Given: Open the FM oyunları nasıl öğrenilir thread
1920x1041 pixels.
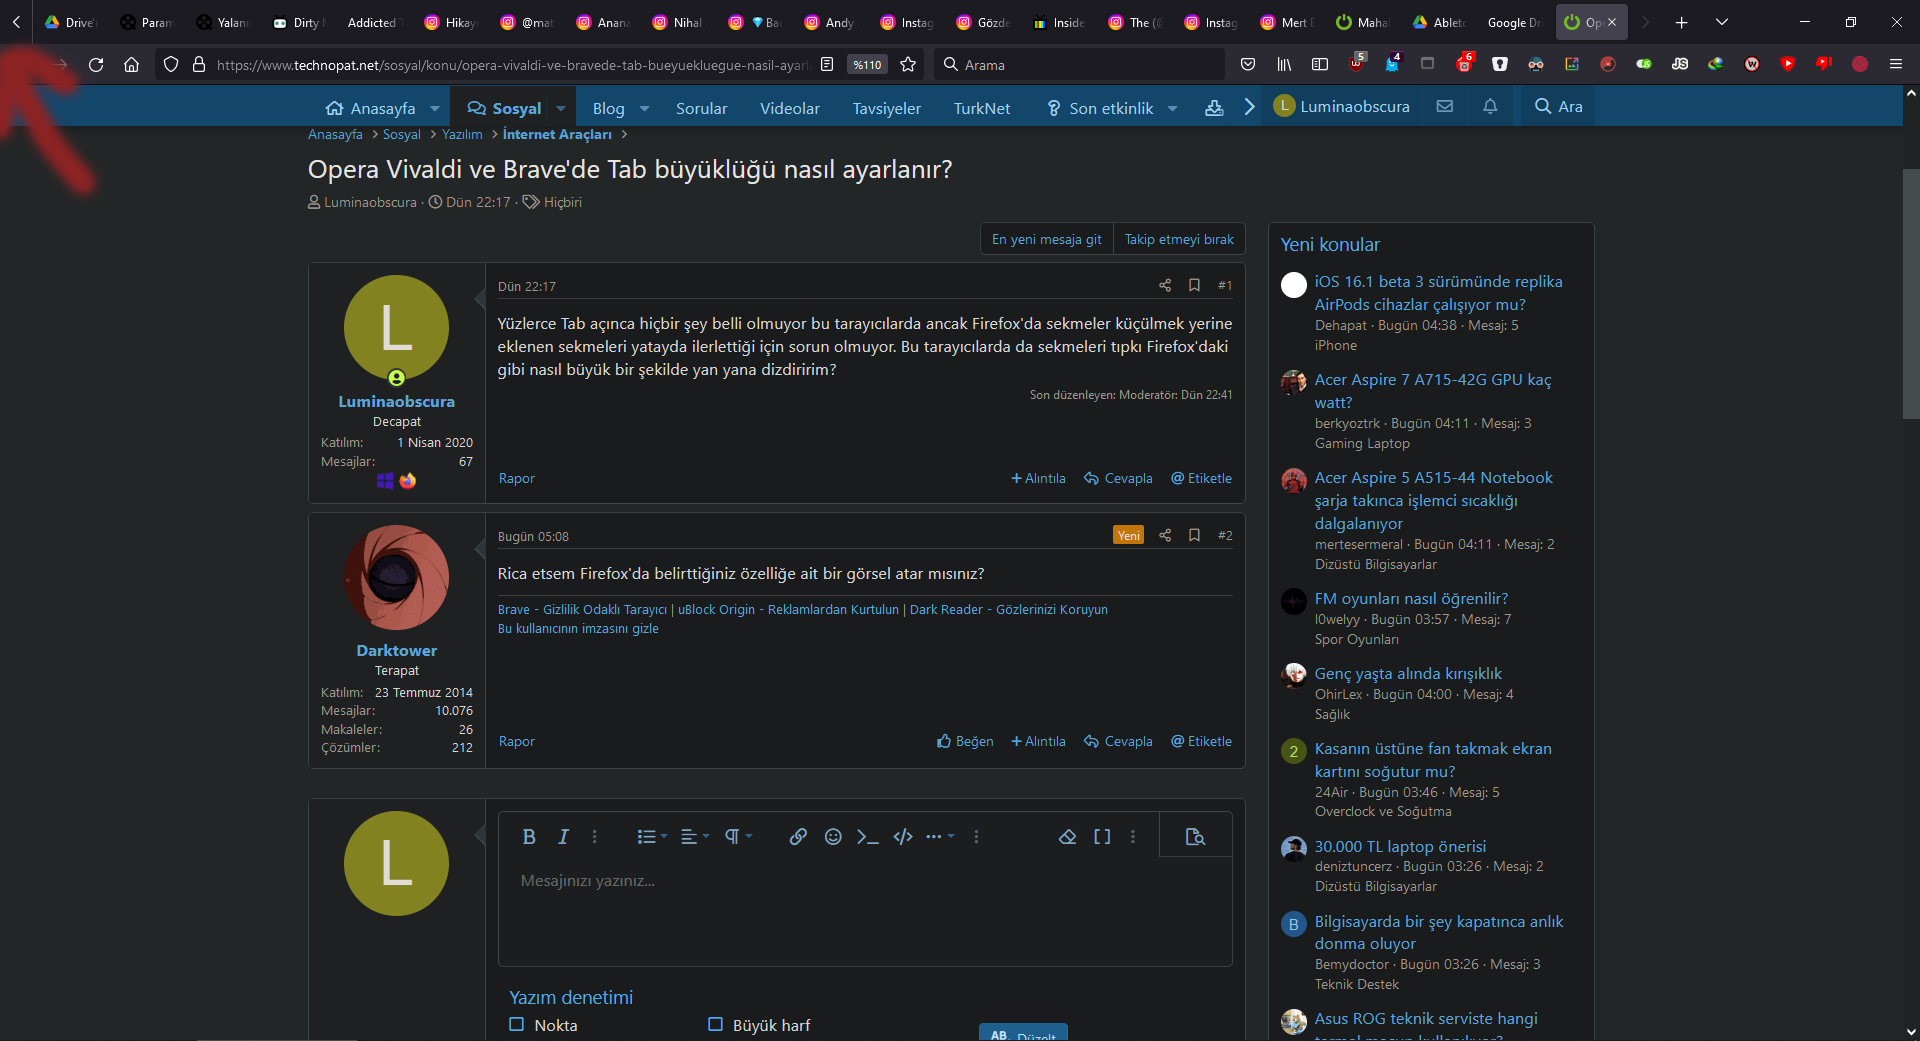Looking at the screenshot, I should 1411,598.
